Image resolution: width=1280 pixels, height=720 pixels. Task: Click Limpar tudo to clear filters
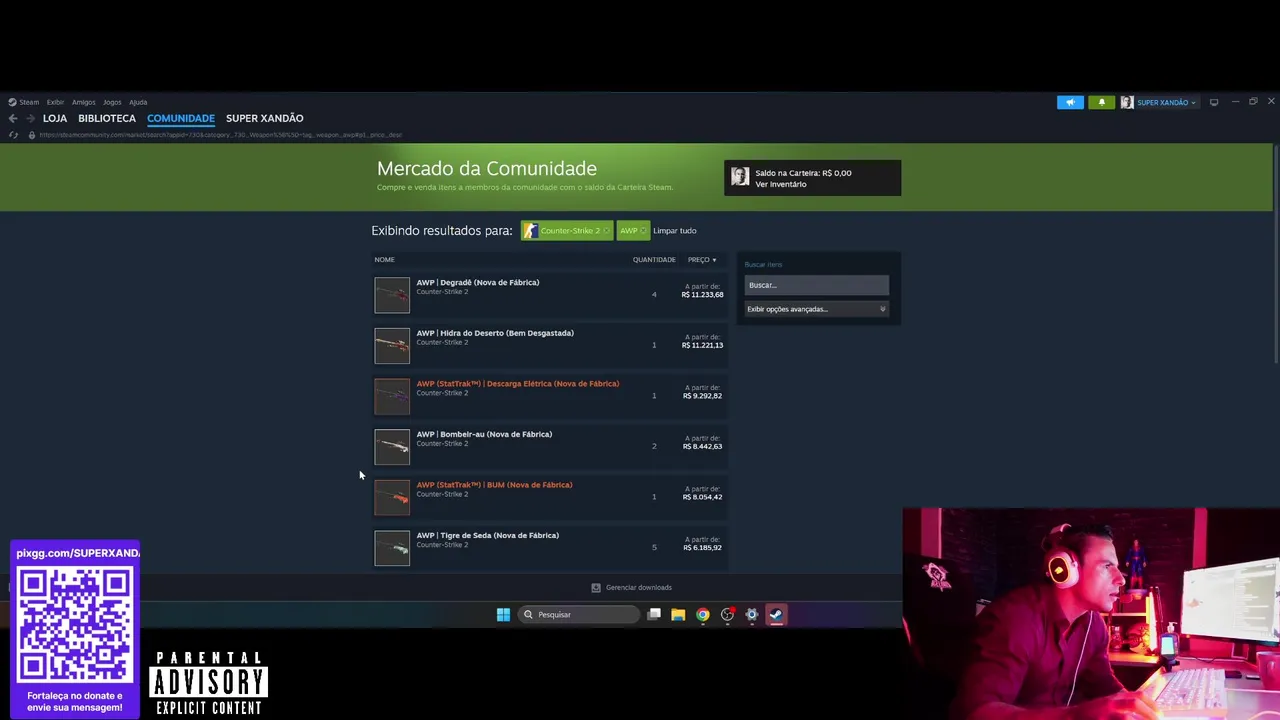coord(675,231)
